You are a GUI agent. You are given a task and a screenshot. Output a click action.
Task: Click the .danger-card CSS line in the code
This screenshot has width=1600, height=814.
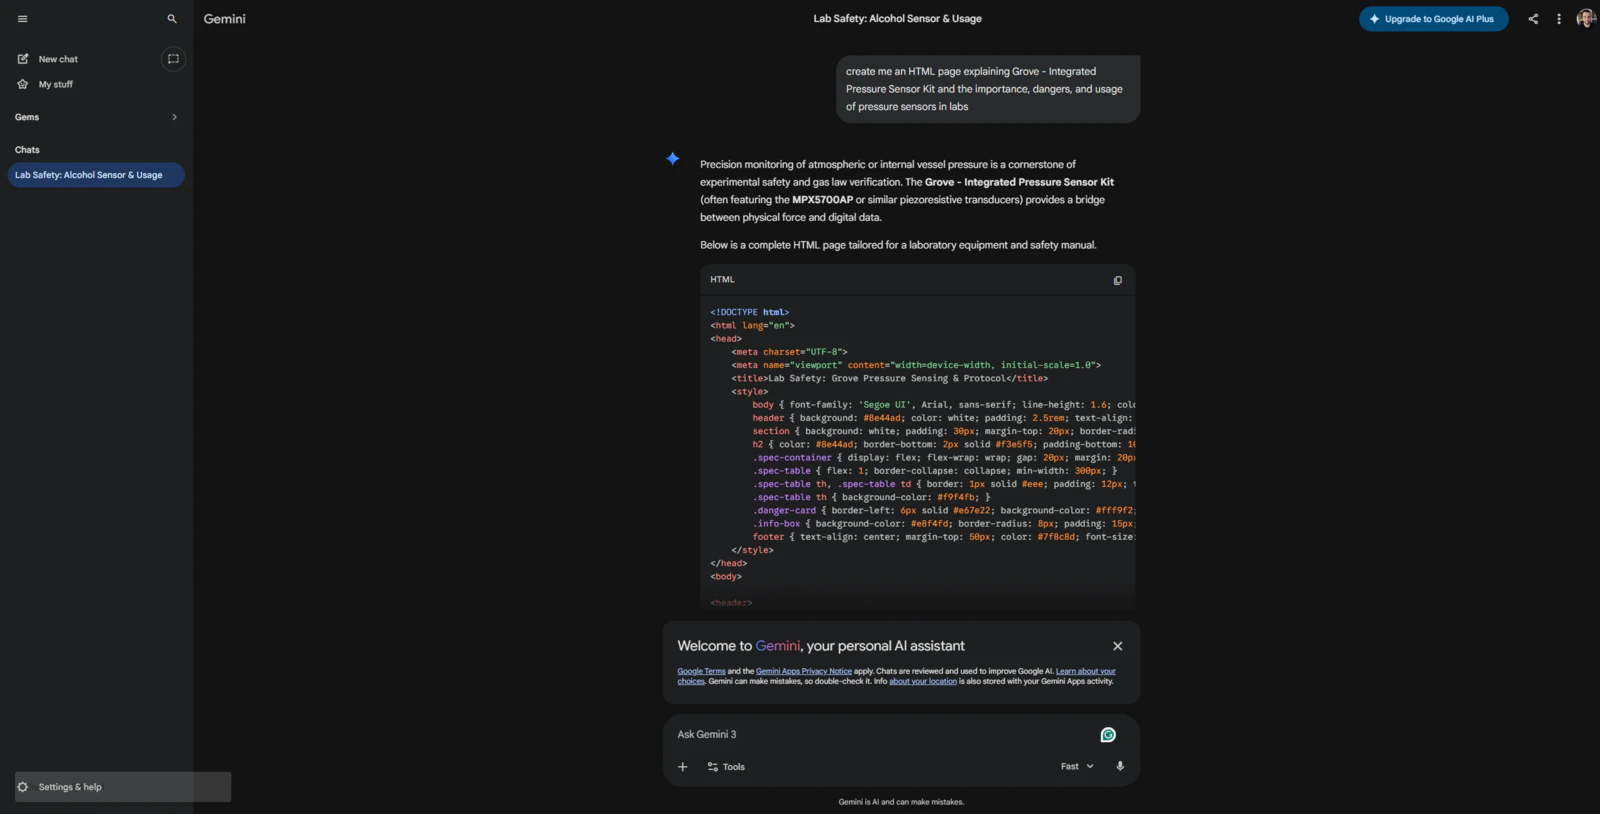tap(944, 510)
